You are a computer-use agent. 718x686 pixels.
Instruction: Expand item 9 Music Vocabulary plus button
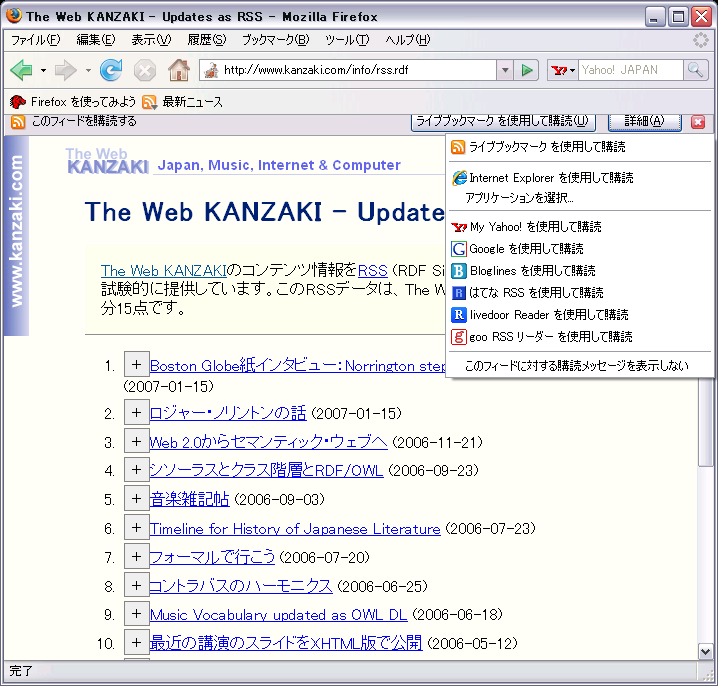coord(136,614)
